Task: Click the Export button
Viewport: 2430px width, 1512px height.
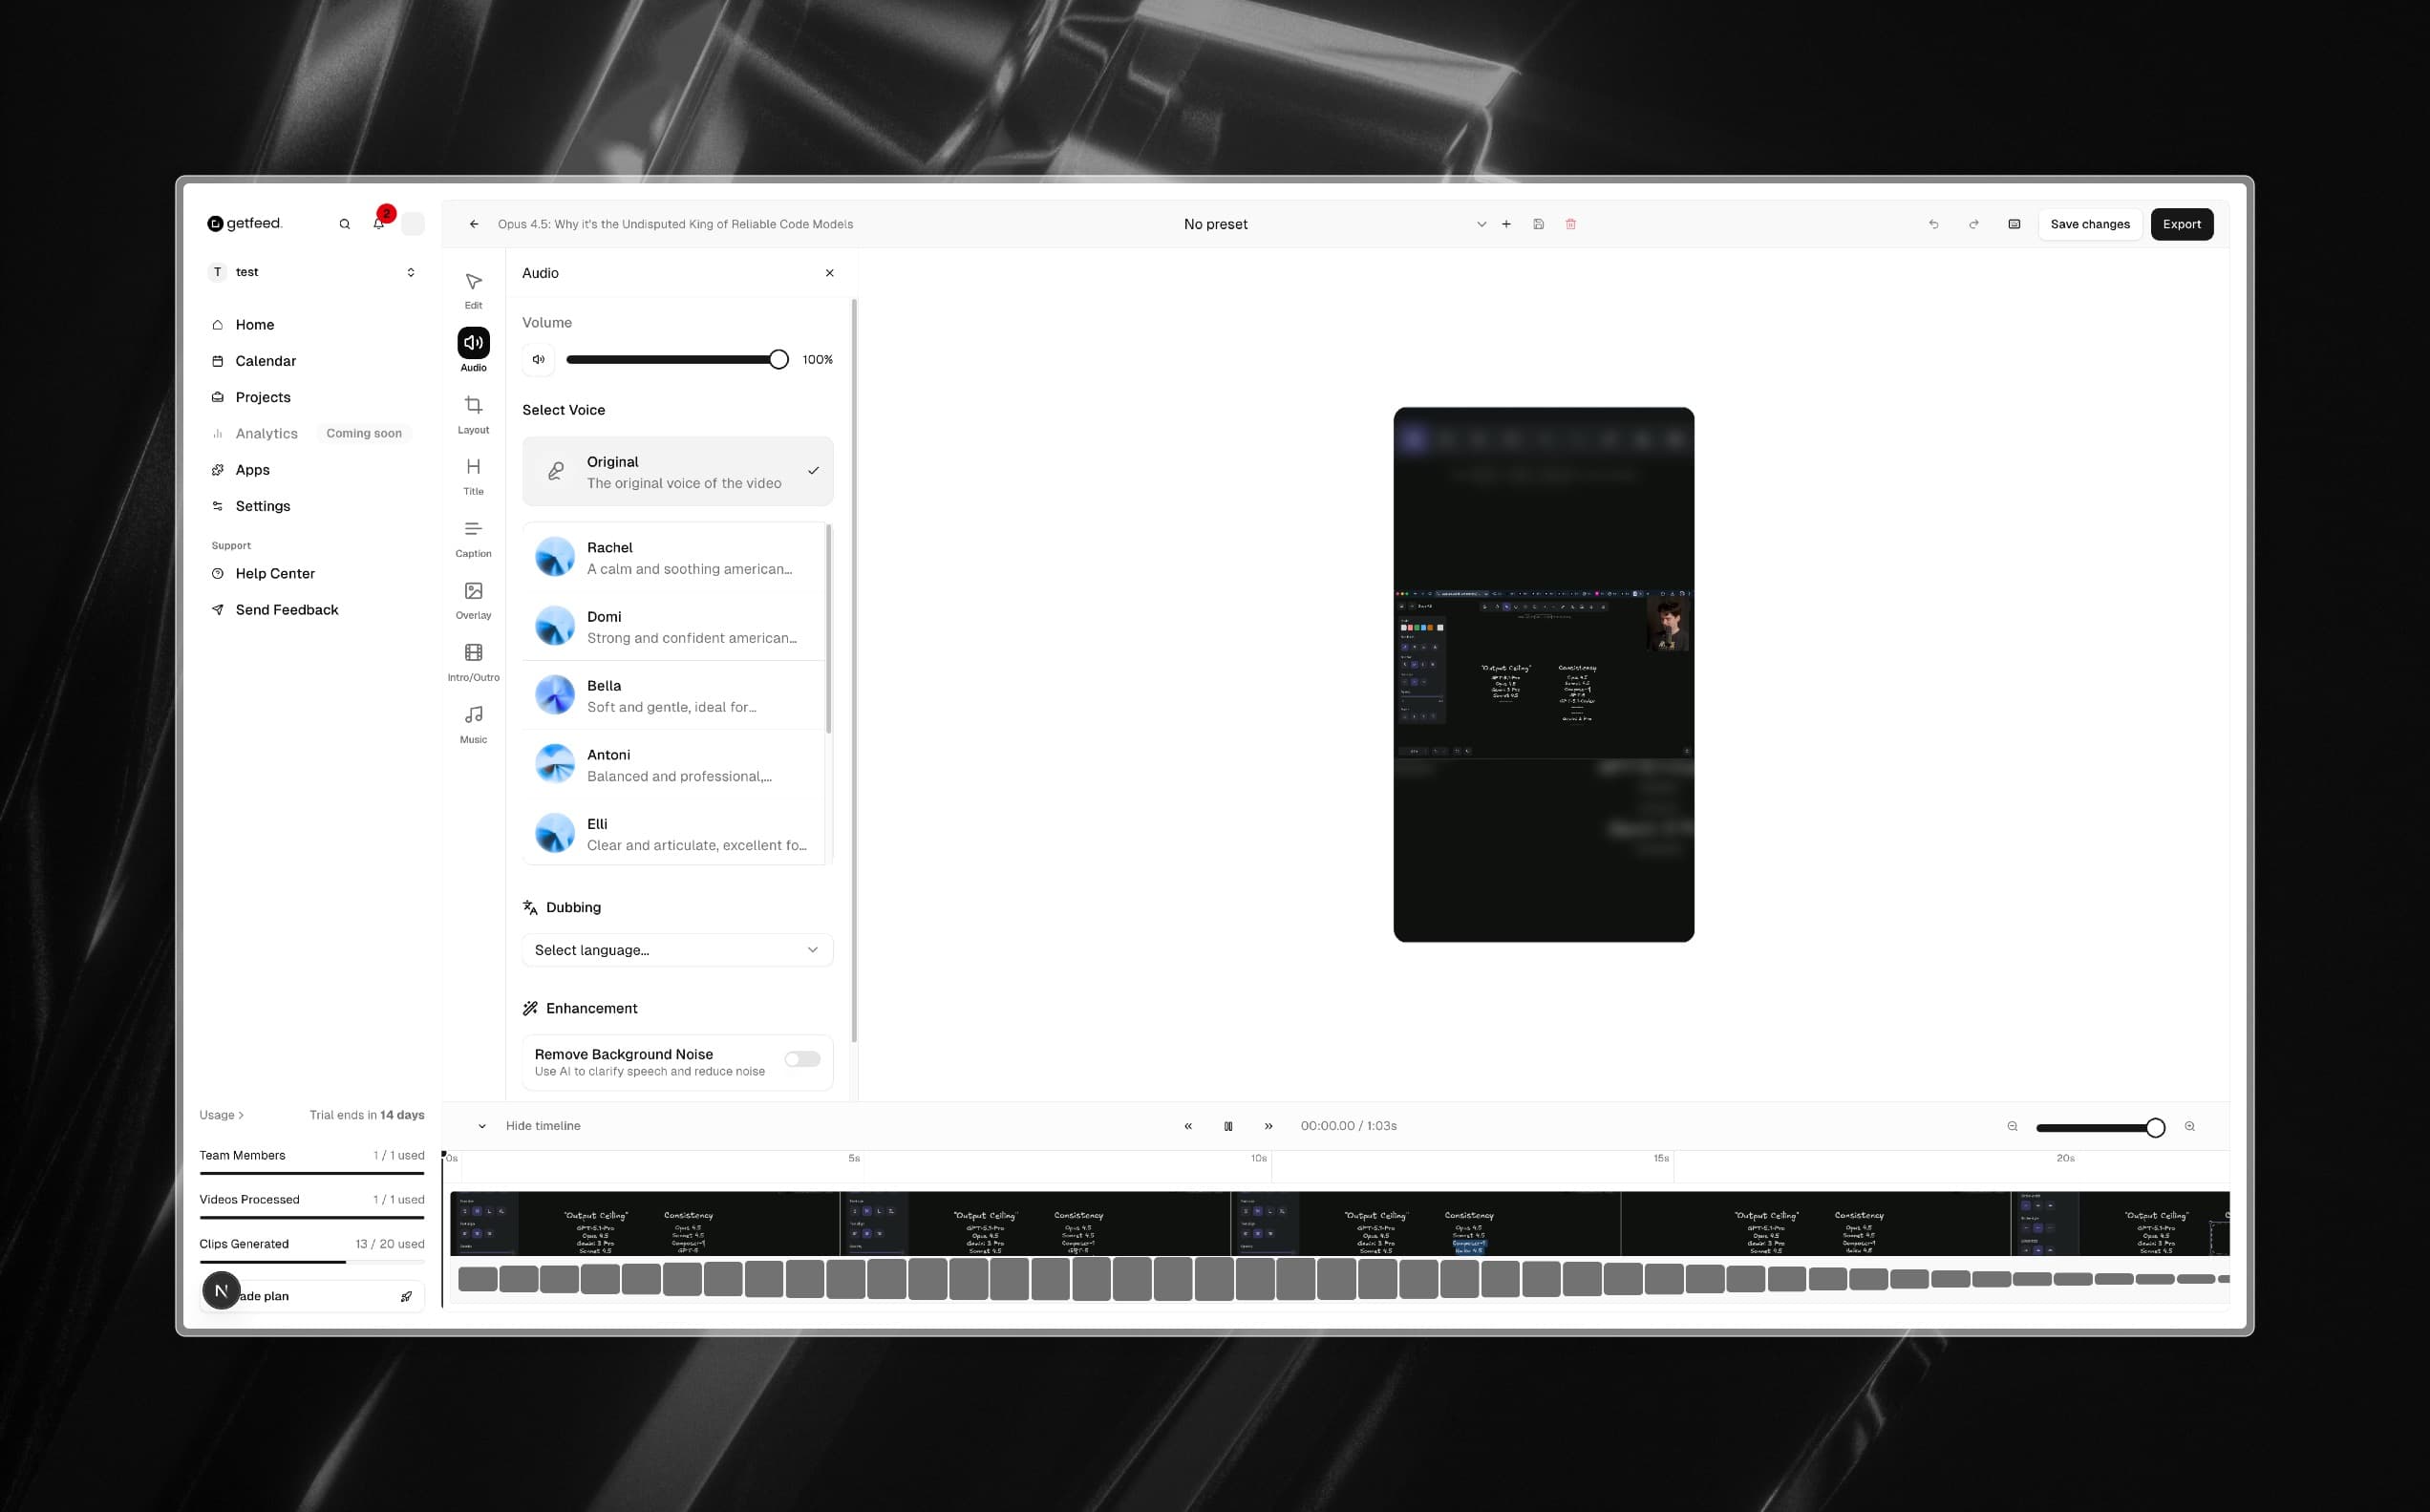Action: pyautogui.click(x=2181, y=223)
